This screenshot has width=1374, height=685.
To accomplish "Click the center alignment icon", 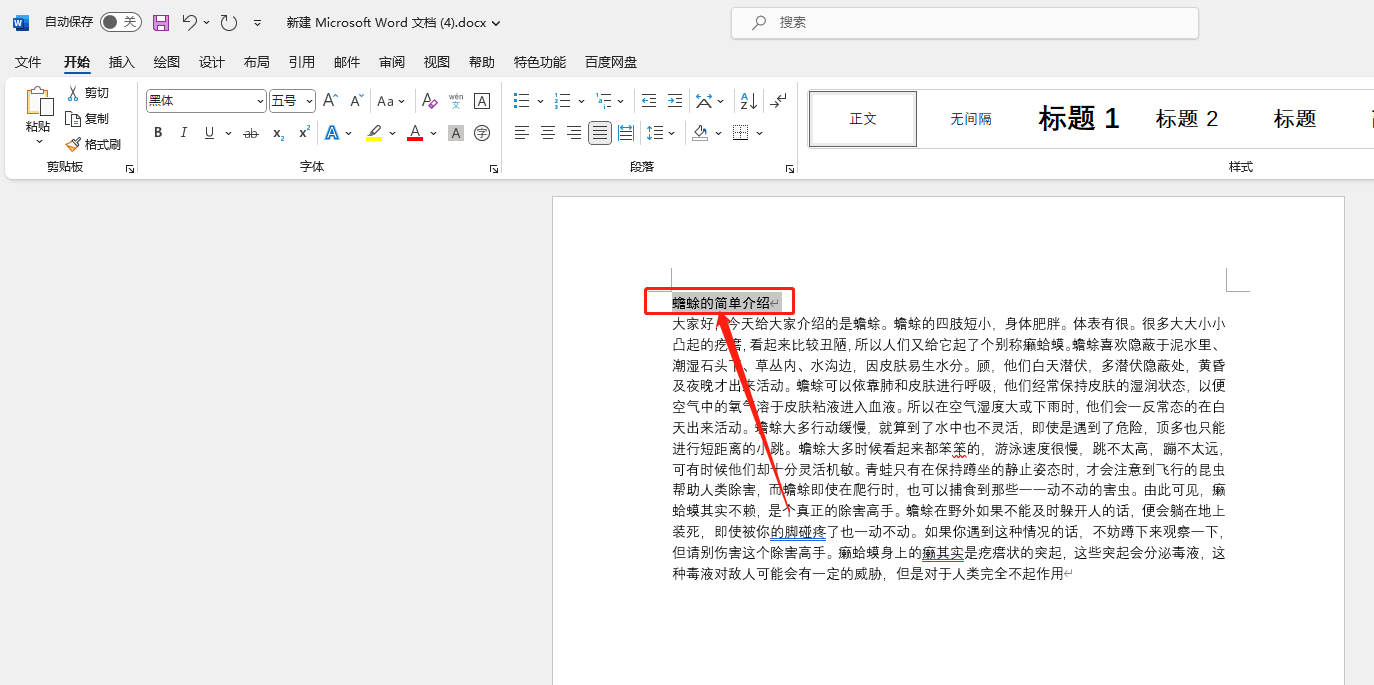I will point(546,132).
